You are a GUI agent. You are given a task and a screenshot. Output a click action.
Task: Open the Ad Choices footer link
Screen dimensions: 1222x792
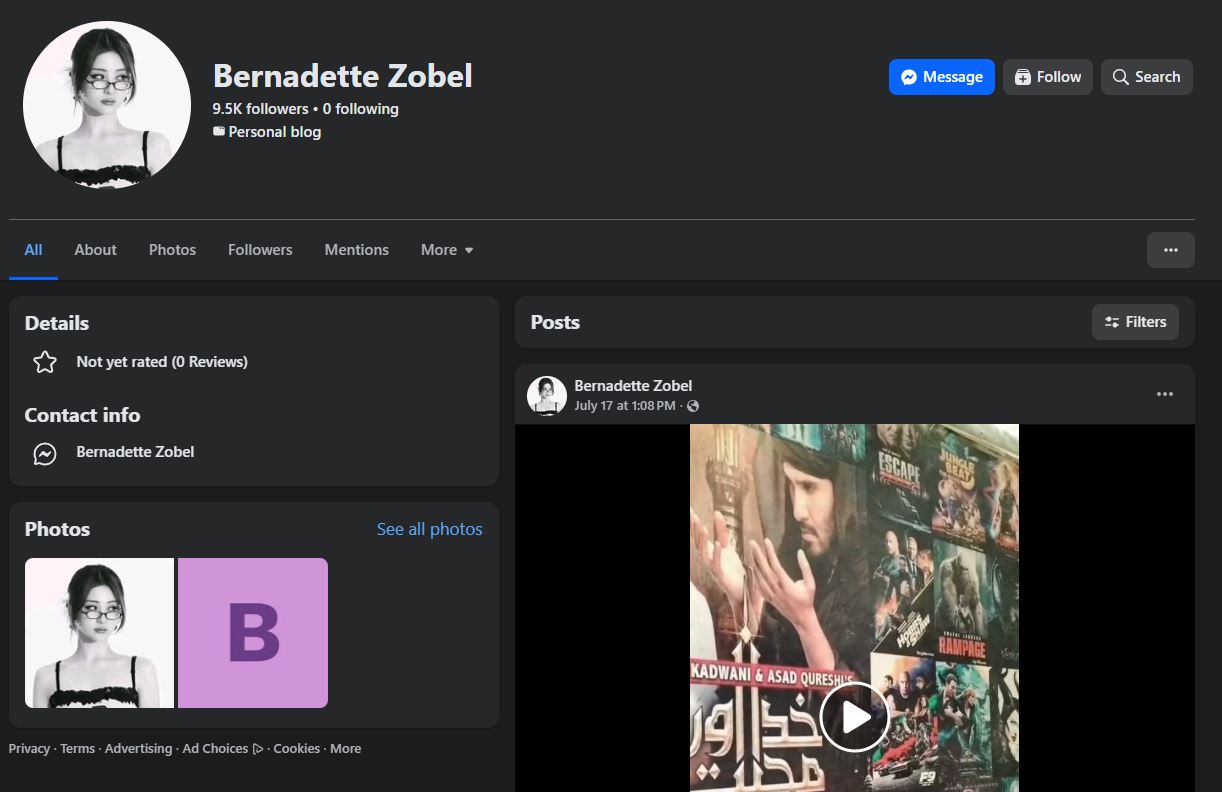(x=222, y=749)
